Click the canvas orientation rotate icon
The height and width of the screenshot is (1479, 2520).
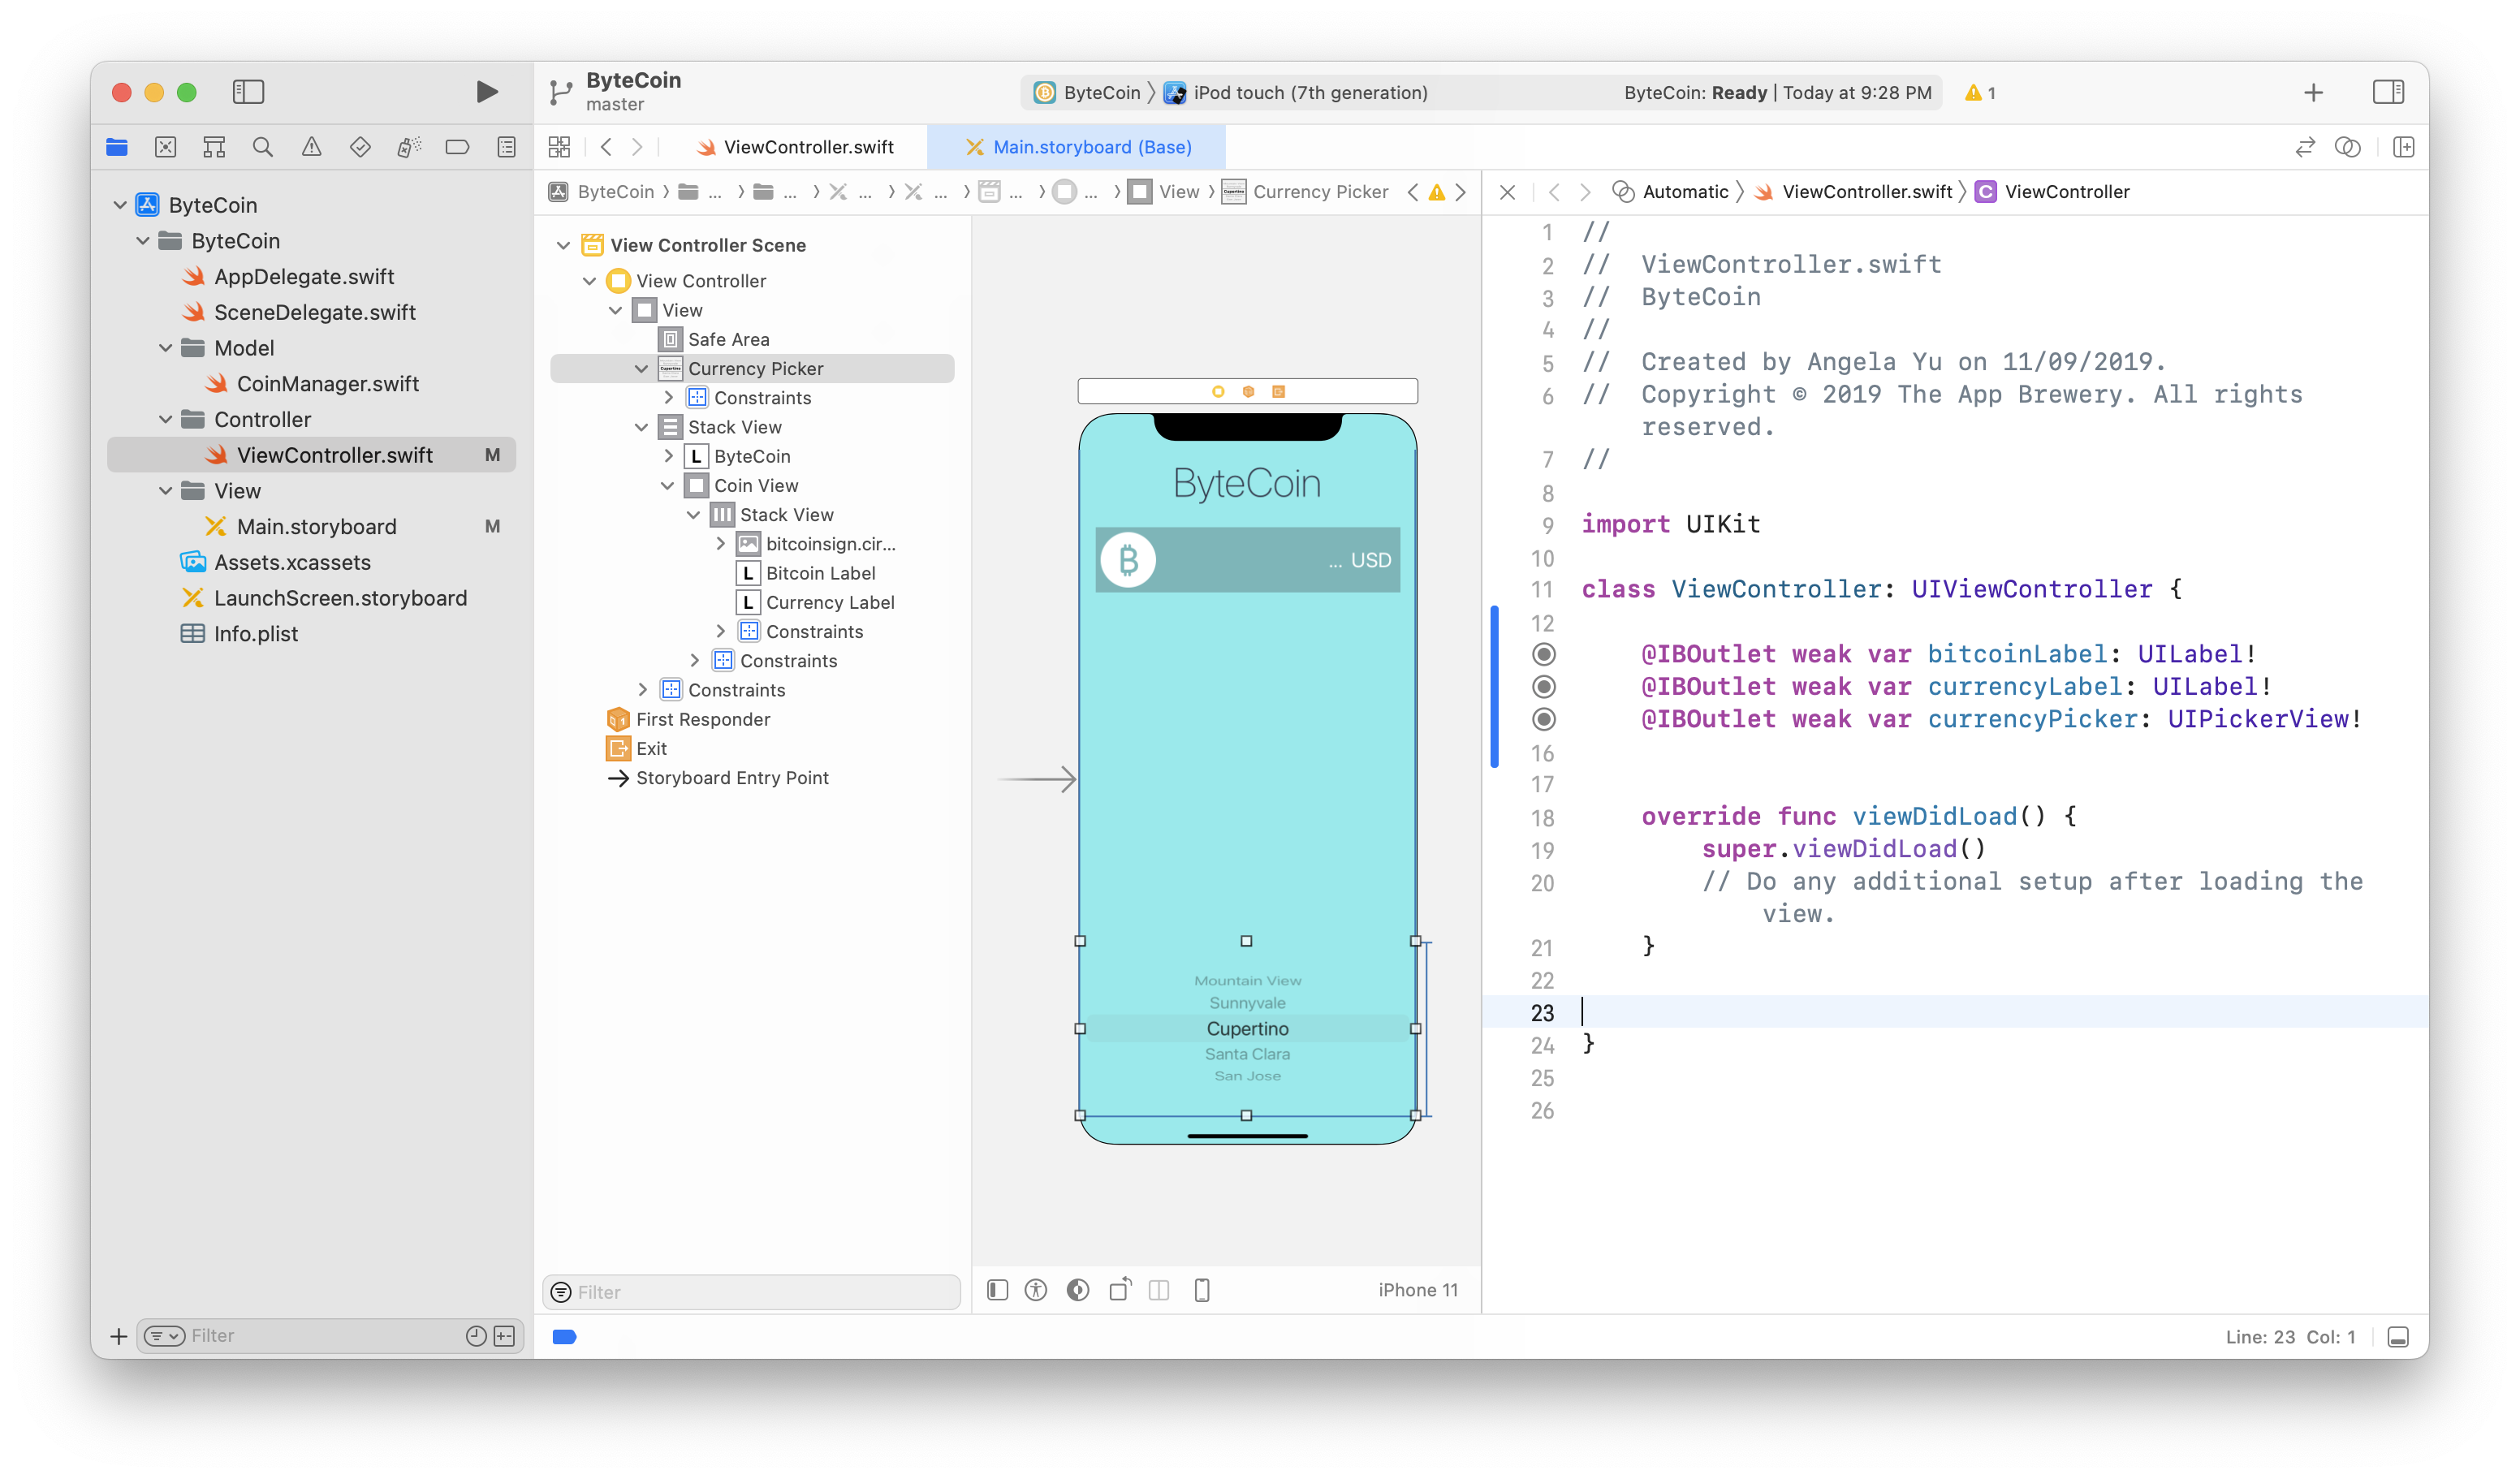(1120, 1290)
